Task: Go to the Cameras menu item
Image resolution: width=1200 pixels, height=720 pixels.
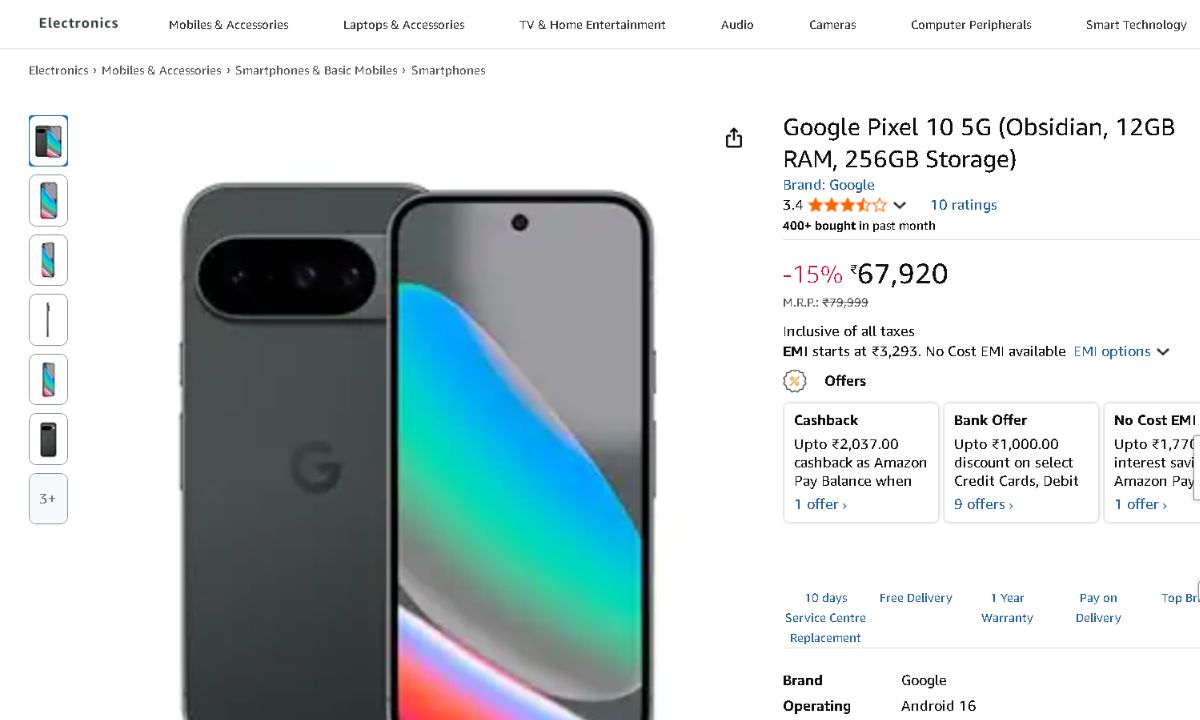Action: tap(832, 25)
